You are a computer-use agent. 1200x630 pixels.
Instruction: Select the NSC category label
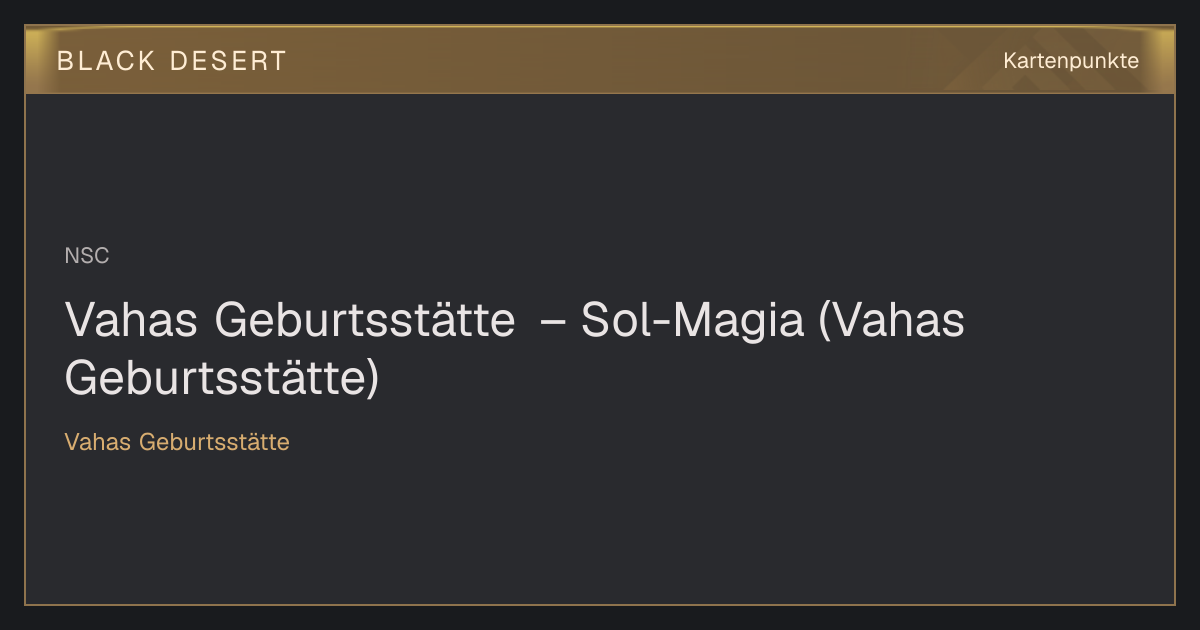click(87, 256)
